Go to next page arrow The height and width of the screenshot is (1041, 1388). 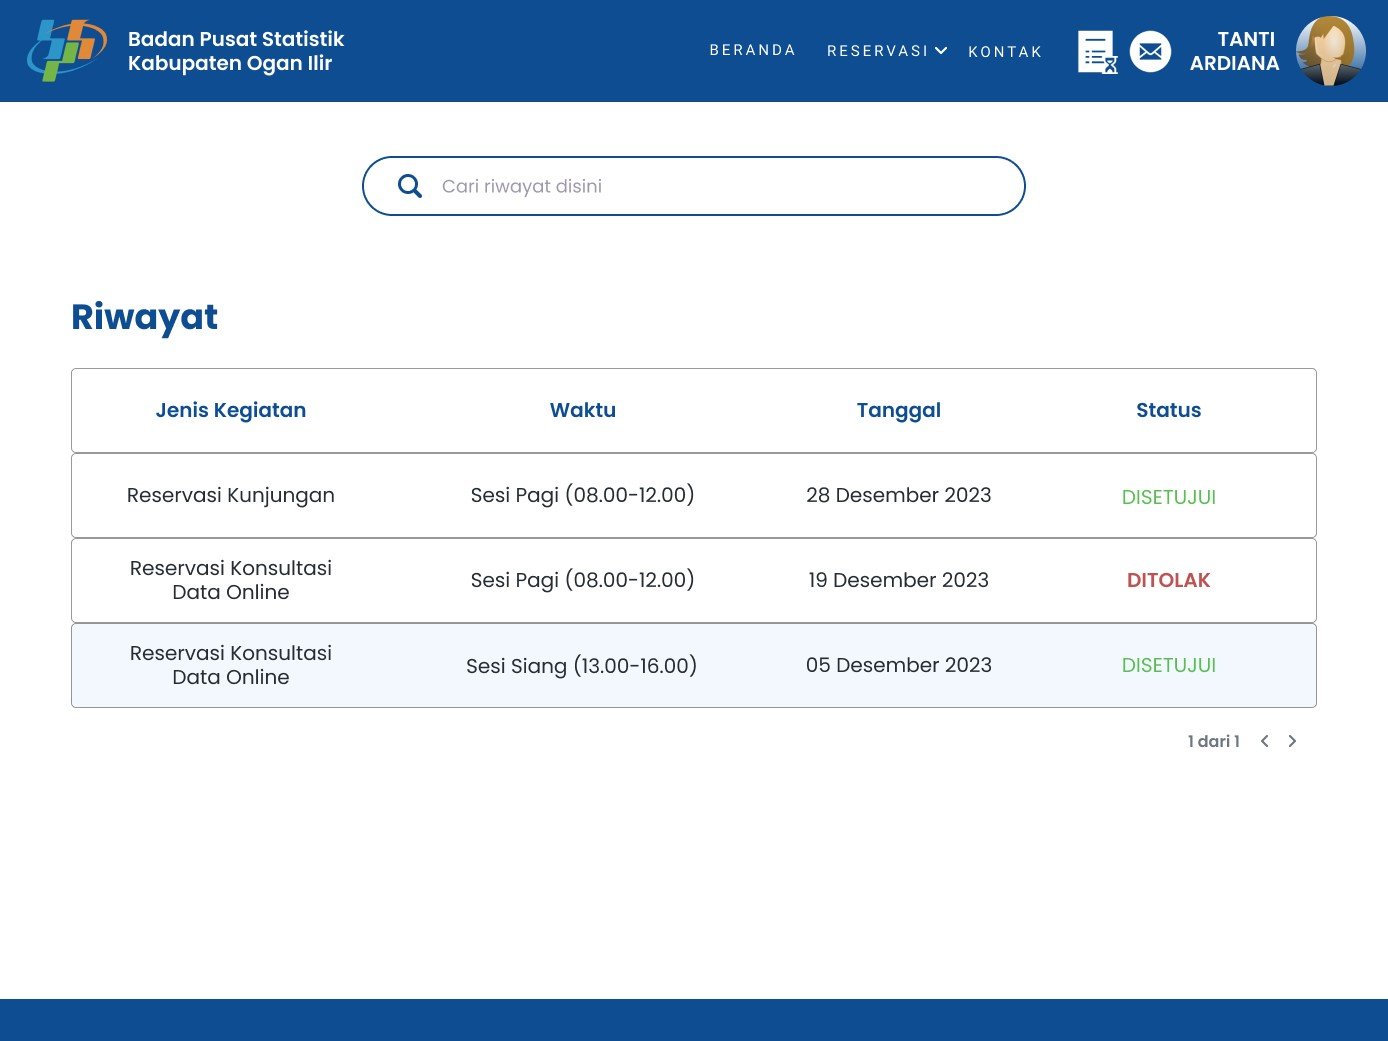[x=1292, y=741]
